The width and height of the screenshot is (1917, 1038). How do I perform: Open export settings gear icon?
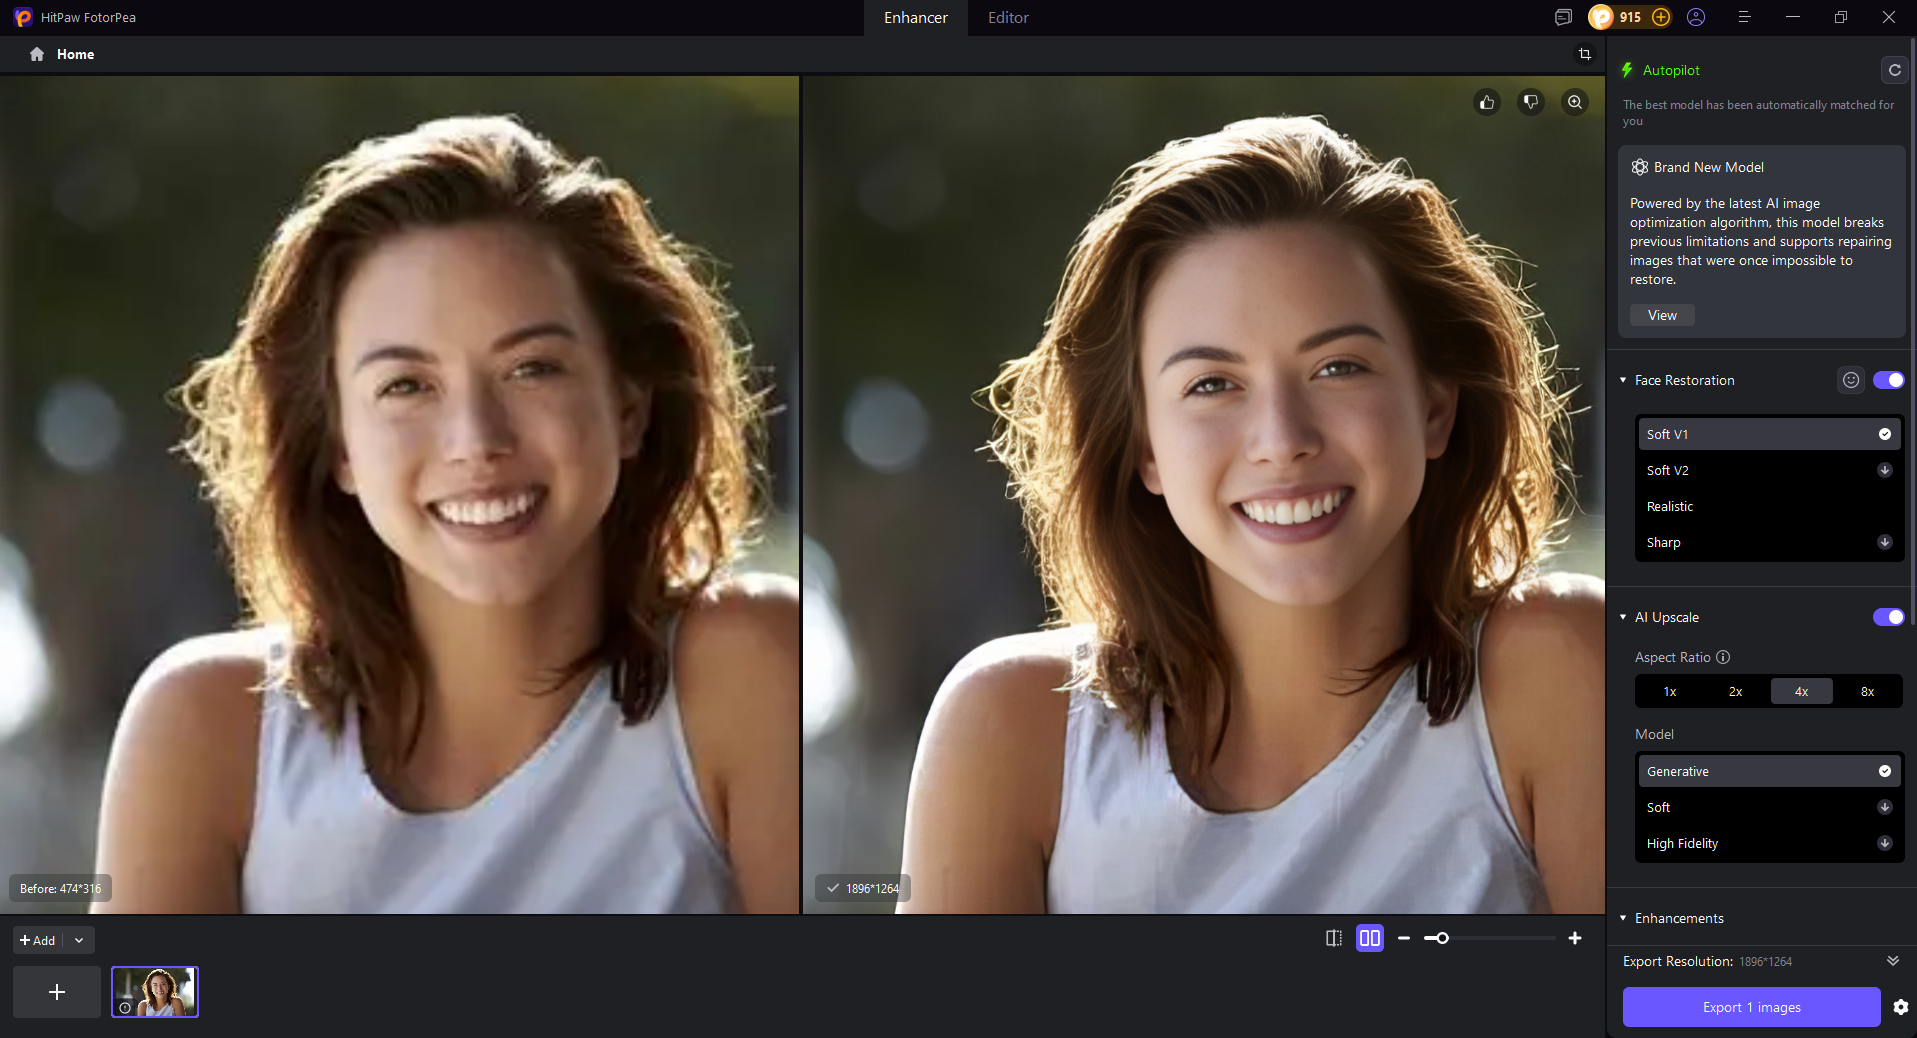(1901, 1007)
